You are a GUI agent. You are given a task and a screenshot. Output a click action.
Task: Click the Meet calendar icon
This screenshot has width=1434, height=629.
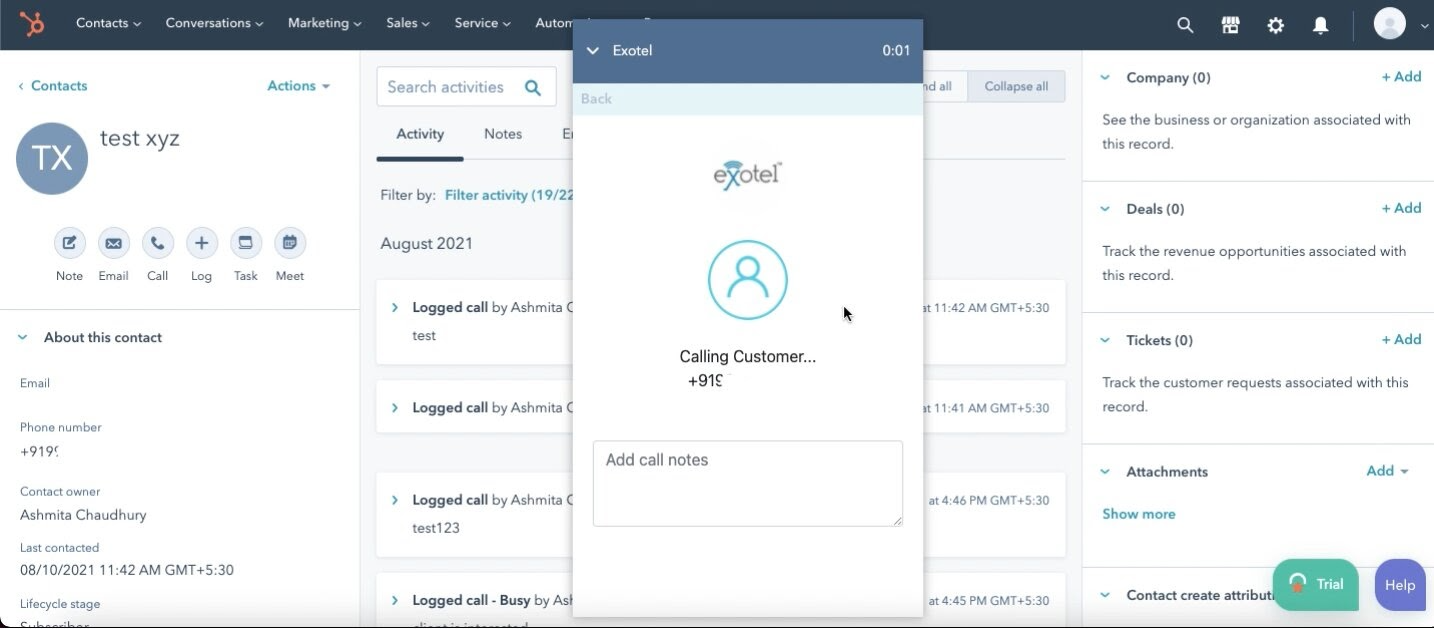289,243
